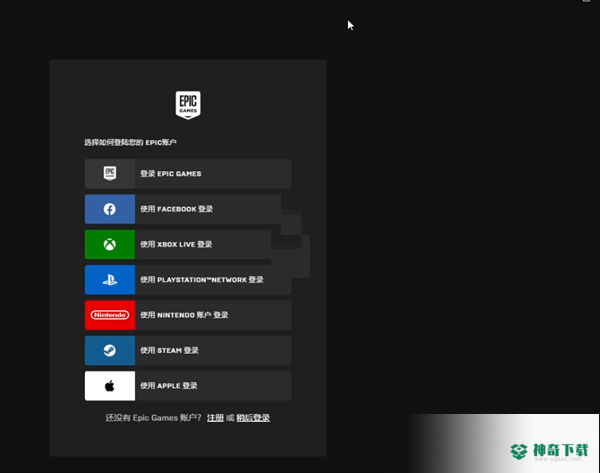This screenshot has height=473, width=600.
Task: Click the Steam icon tile
Action: (x=110, y=351)
